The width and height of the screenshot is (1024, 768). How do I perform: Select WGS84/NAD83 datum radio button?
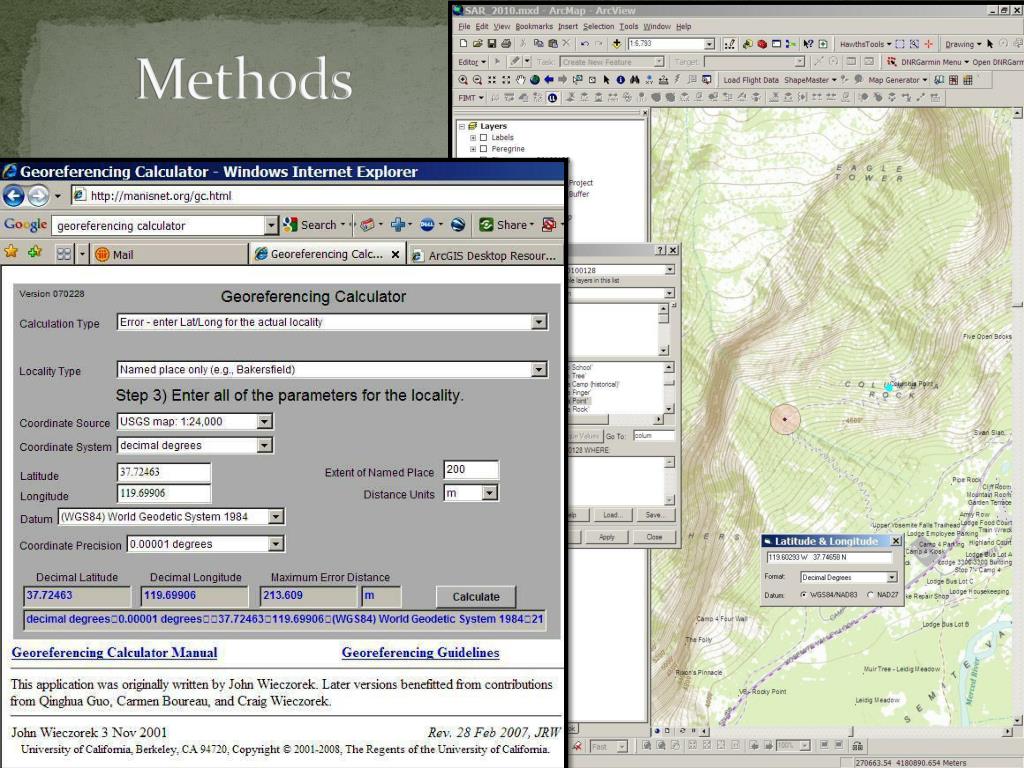(803, 595)
